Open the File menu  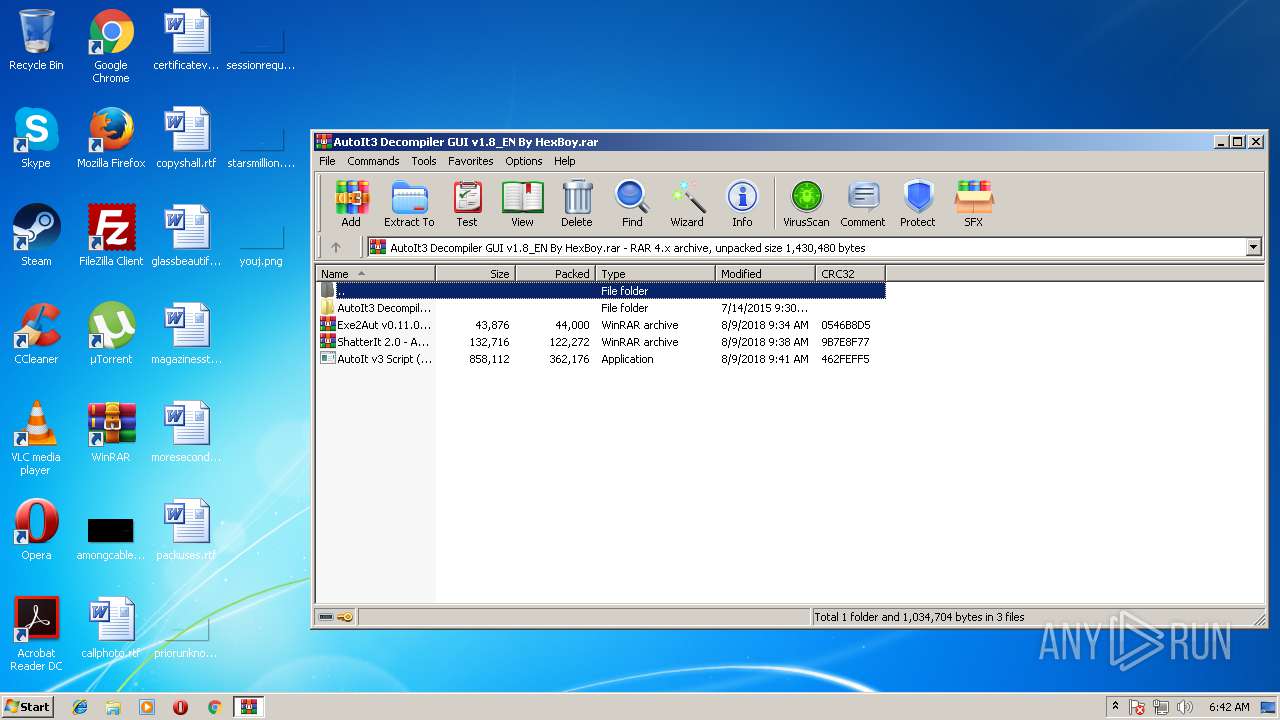(x=327, y=161)
